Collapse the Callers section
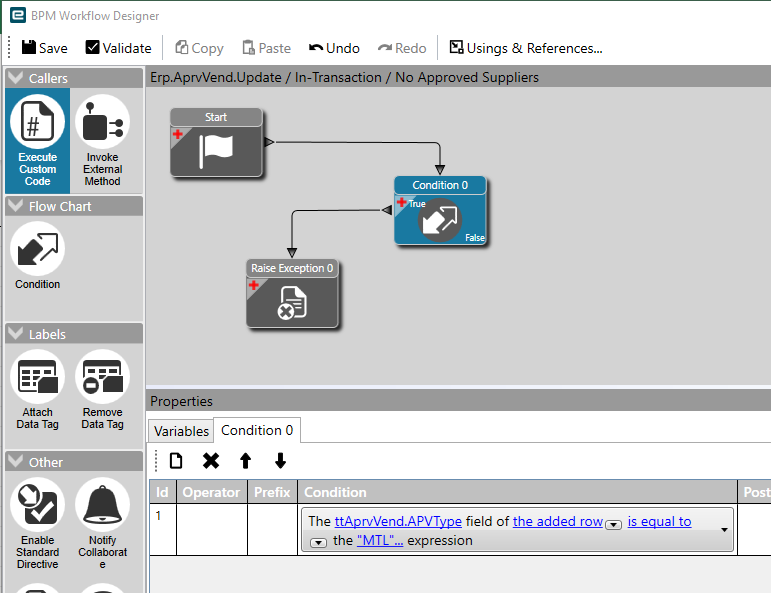This screenshot has height=593, width=771. (x=16, y=78)
